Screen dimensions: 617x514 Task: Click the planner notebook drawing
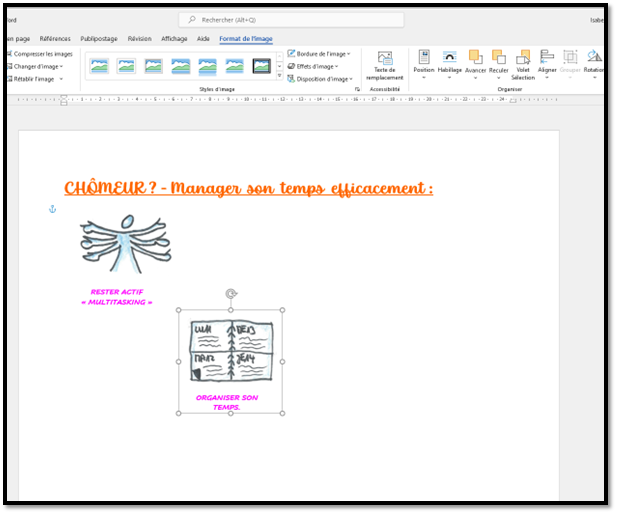coord(231,351)
